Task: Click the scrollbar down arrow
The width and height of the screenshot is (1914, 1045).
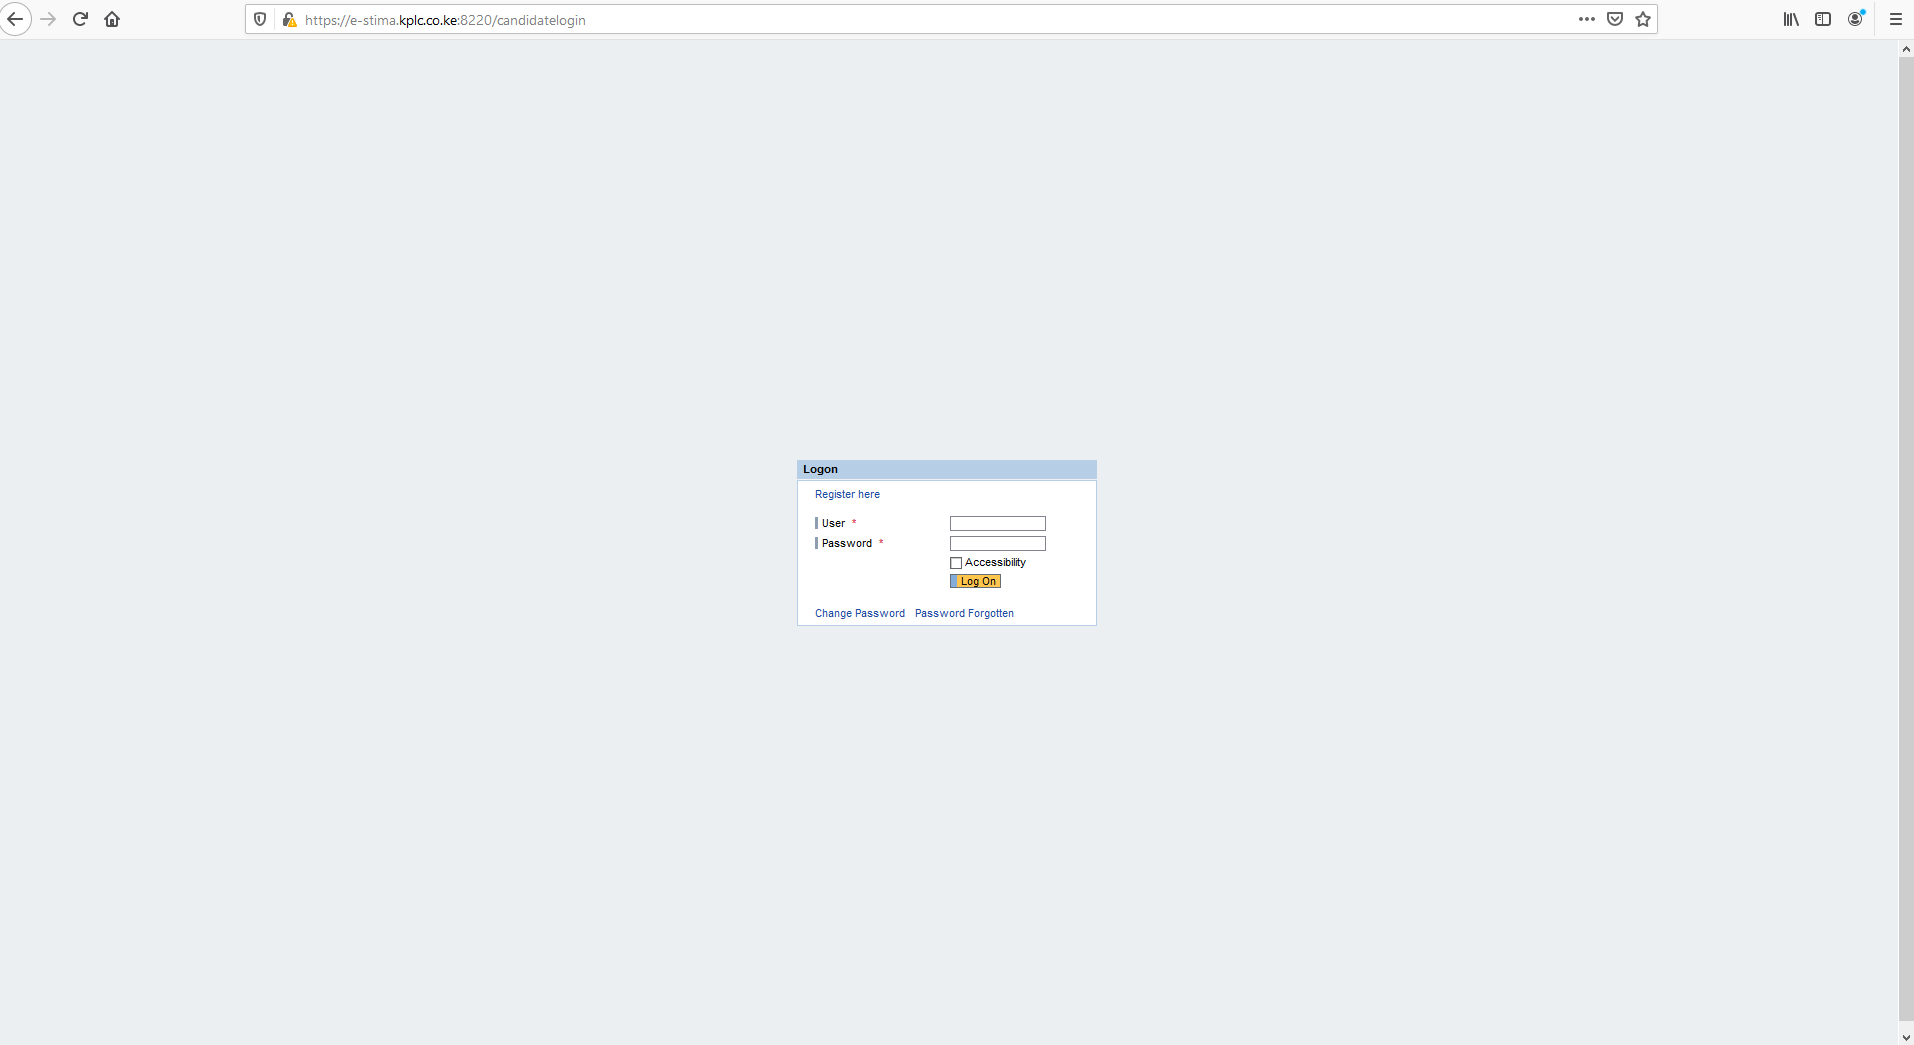Action: [1905, 1036]
